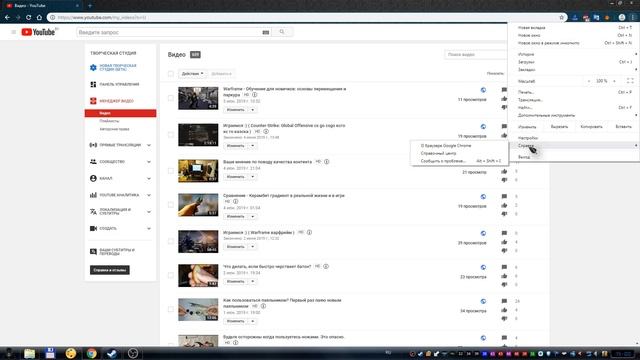The height and width of the screenshot is (360, 640).
Task: Click the live streaming broadcast icon in the sidebar
Action: (93, 145)
